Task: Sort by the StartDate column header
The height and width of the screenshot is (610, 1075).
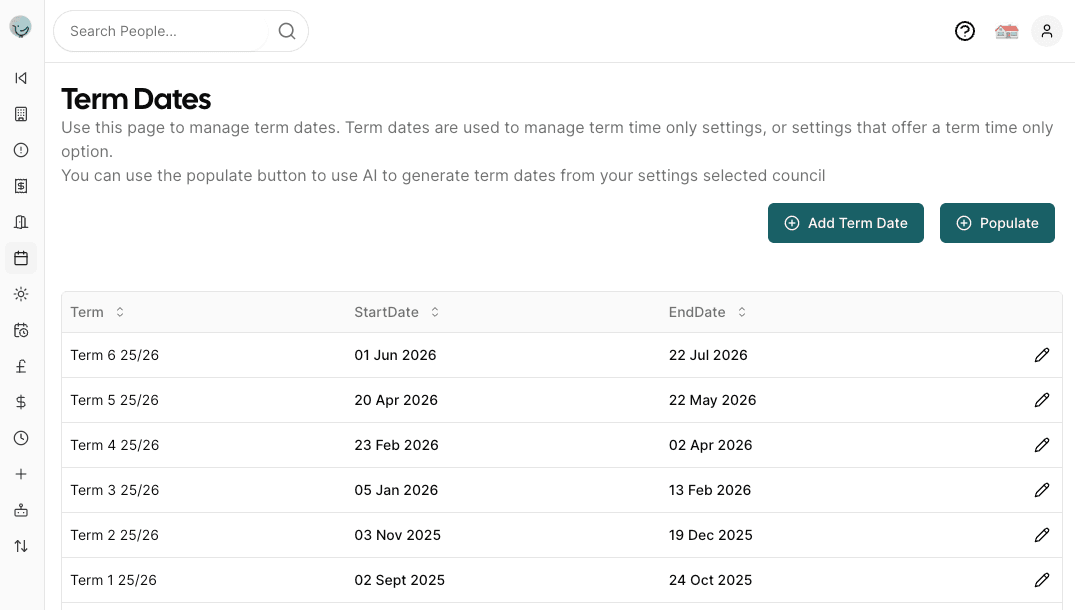Action: coord(396,312)
